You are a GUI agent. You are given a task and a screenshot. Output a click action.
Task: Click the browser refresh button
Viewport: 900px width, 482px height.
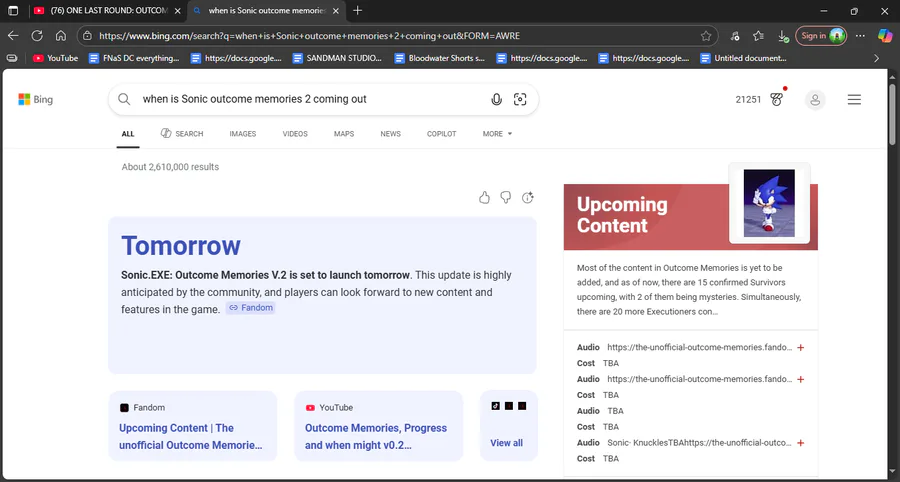[x=37, y=35]
